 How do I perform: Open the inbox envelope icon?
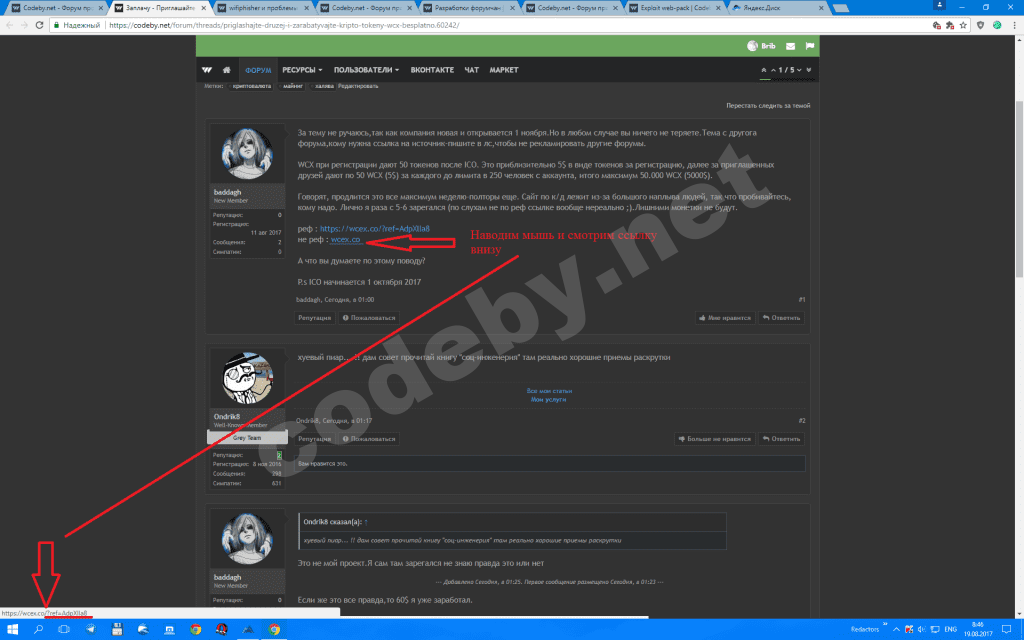(x=790, y=46)
